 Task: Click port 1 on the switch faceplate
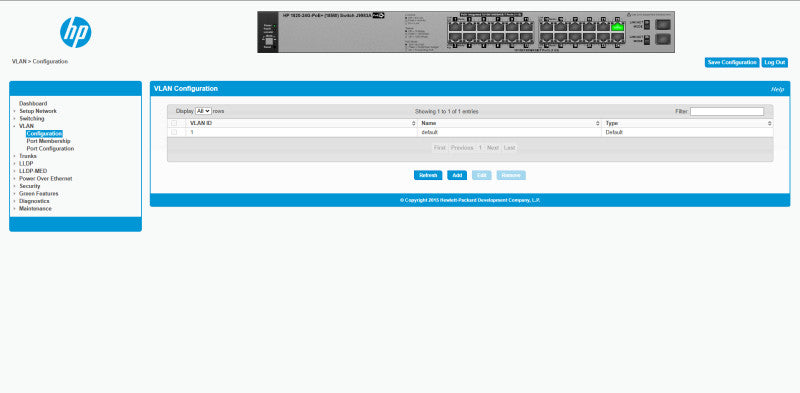pos(455,27)
